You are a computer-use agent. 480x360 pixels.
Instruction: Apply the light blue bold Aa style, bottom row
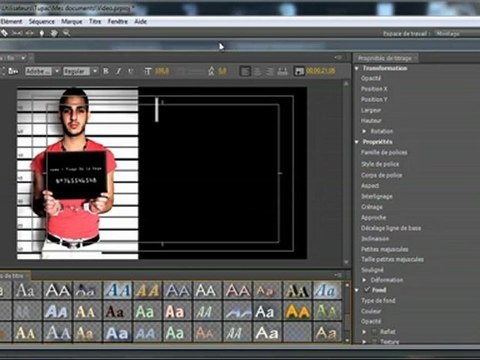tap(117, 333)
